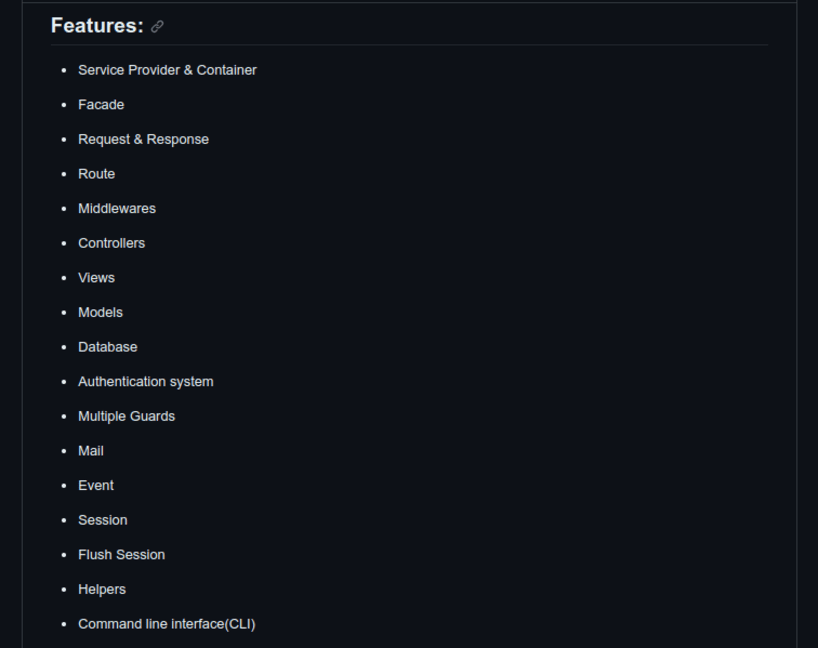Click the anchor link icon beside Features

(x=157, y=27)
